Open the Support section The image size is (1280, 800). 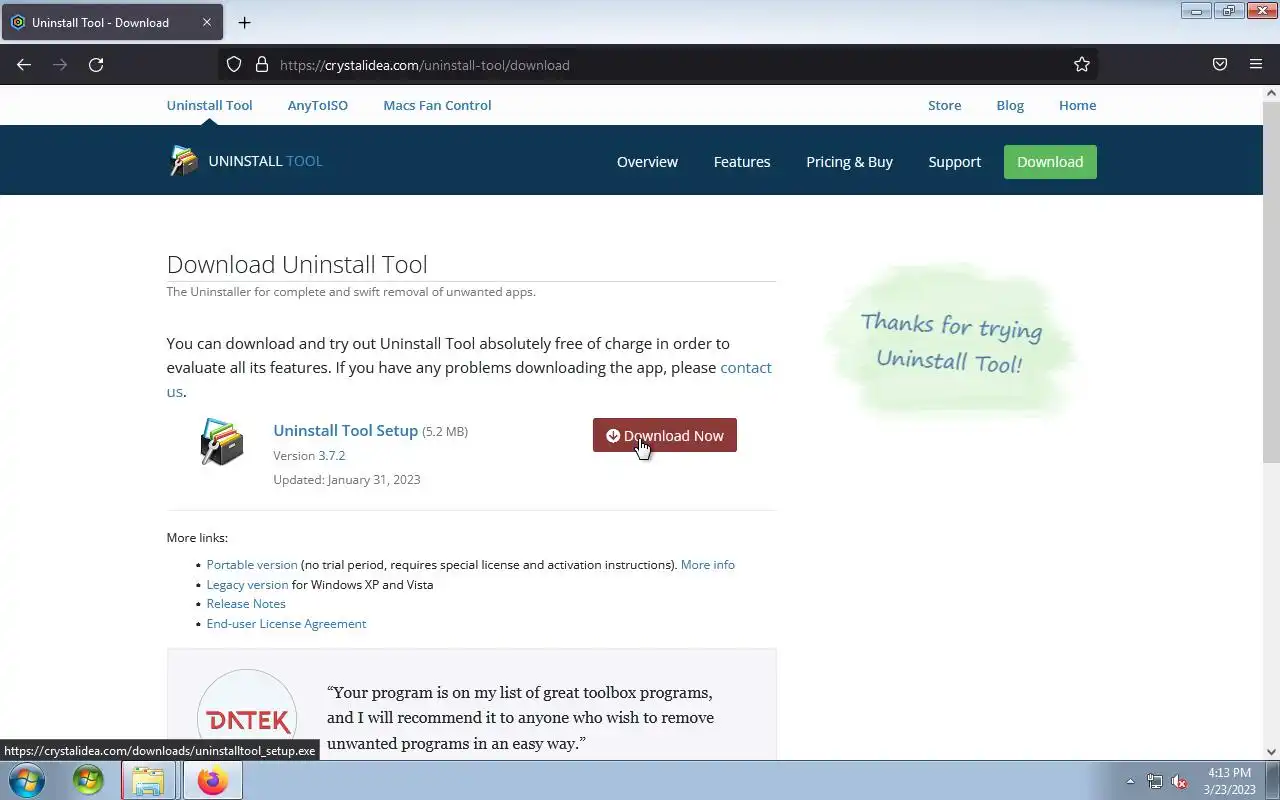(x=954, y=162)
